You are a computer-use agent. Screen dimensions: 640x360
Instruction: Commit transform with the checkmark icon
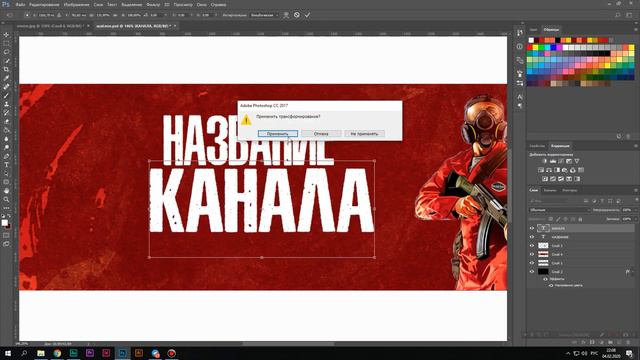coord(307,15)
